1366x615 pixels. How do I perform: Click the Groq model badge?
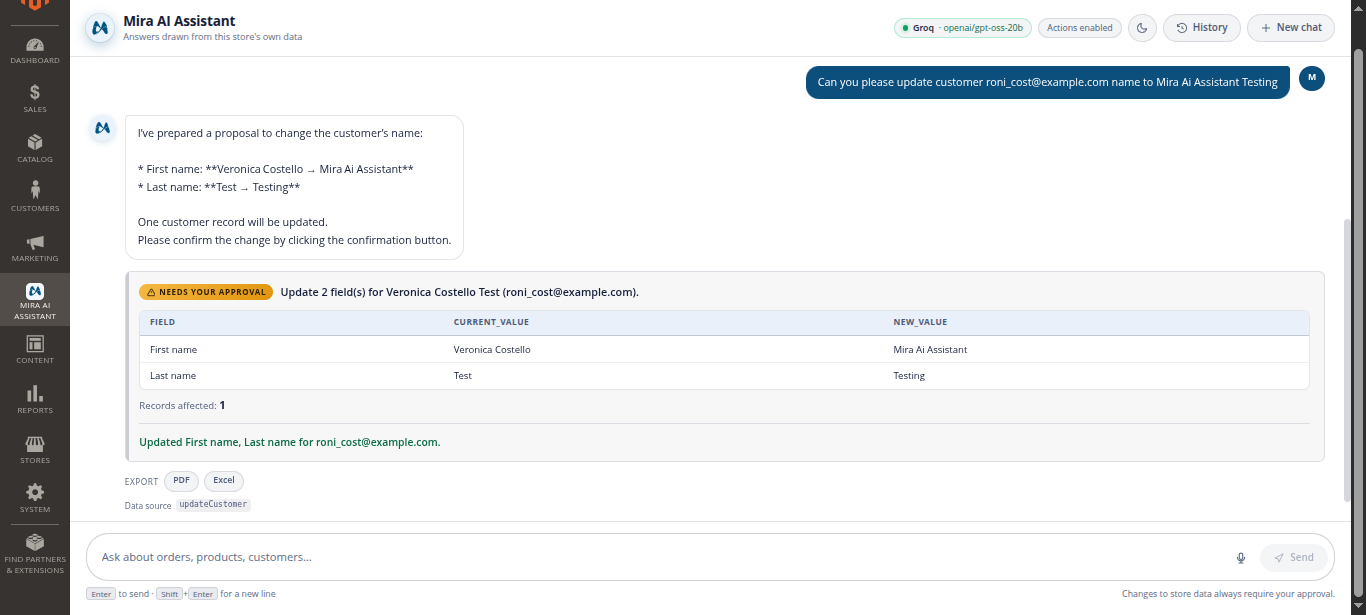(963, 28)
